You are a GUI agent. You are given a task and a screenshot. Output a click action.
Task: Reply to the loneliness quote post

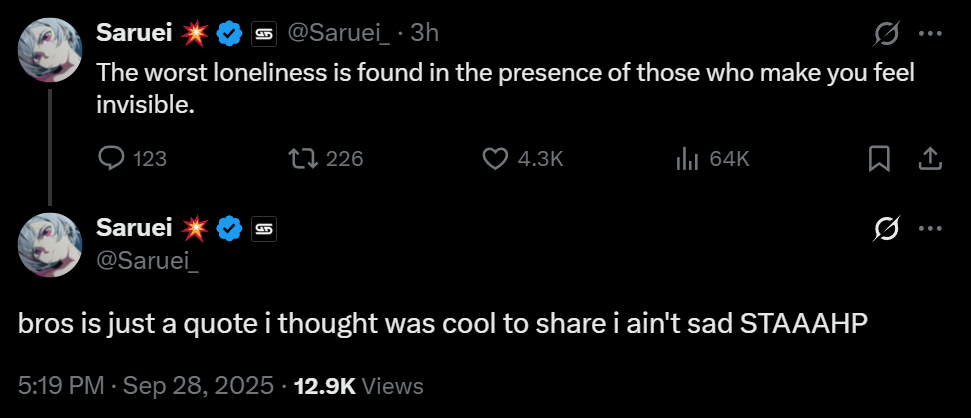coord(112,158)
